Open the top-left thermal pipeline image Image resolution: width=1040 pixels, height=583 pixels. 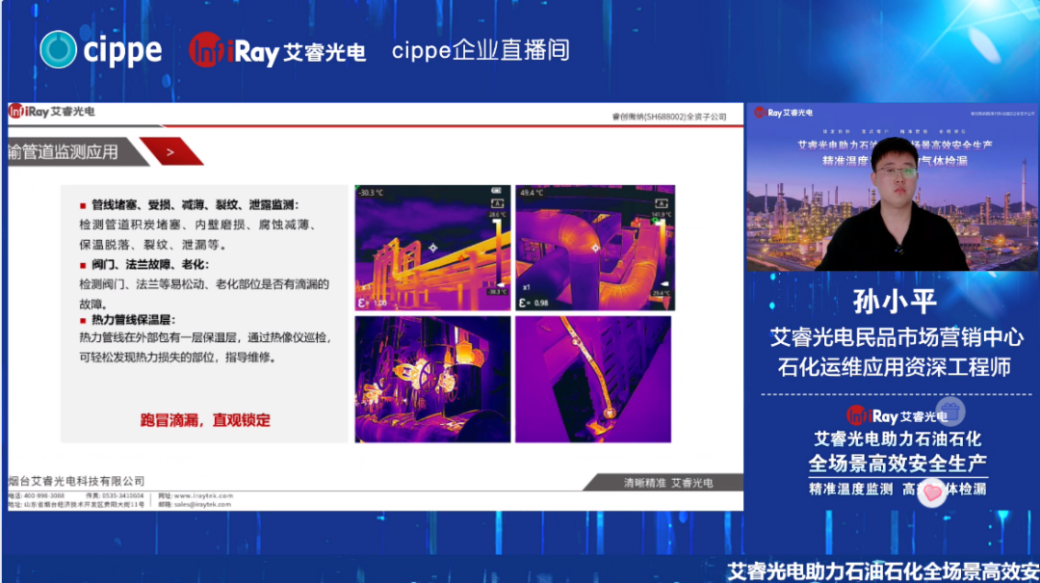pyautogui.click(x=432, y=247)
